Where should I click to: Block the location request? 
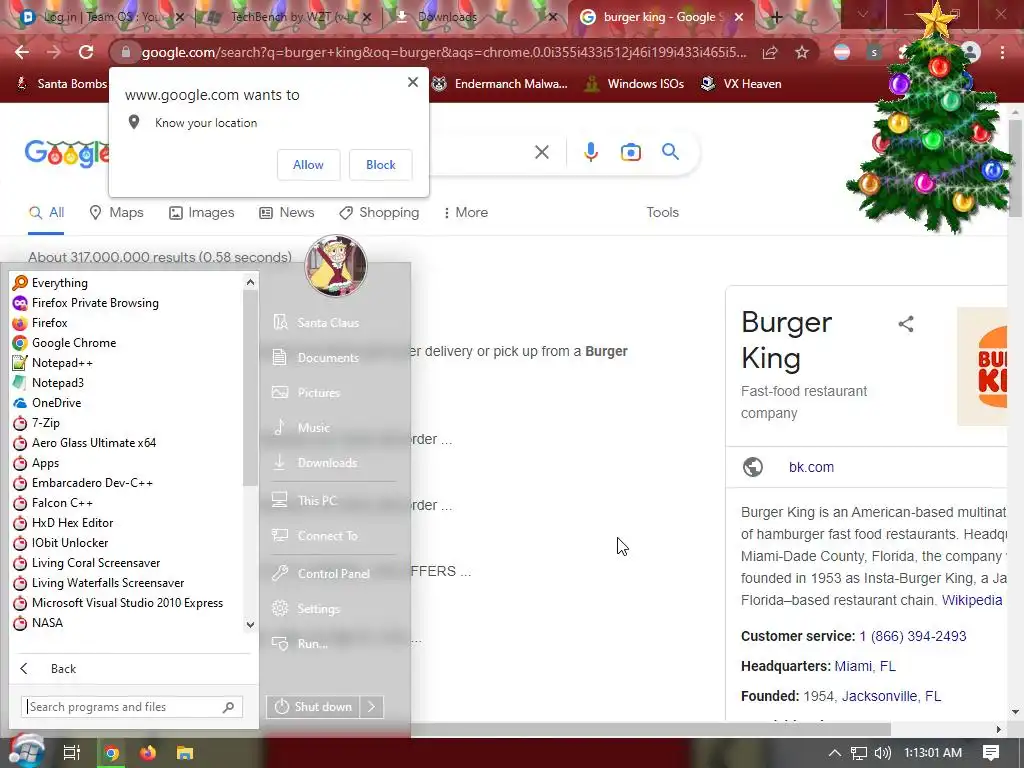[381, 165]
